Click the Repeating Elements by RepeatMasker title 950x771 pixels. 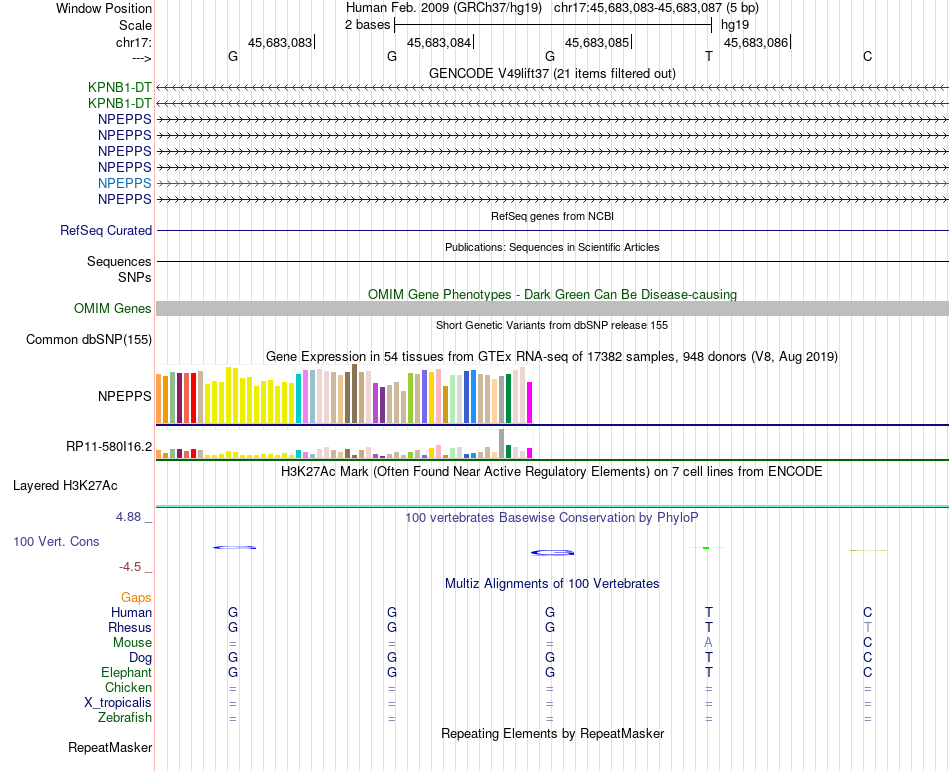552,733
